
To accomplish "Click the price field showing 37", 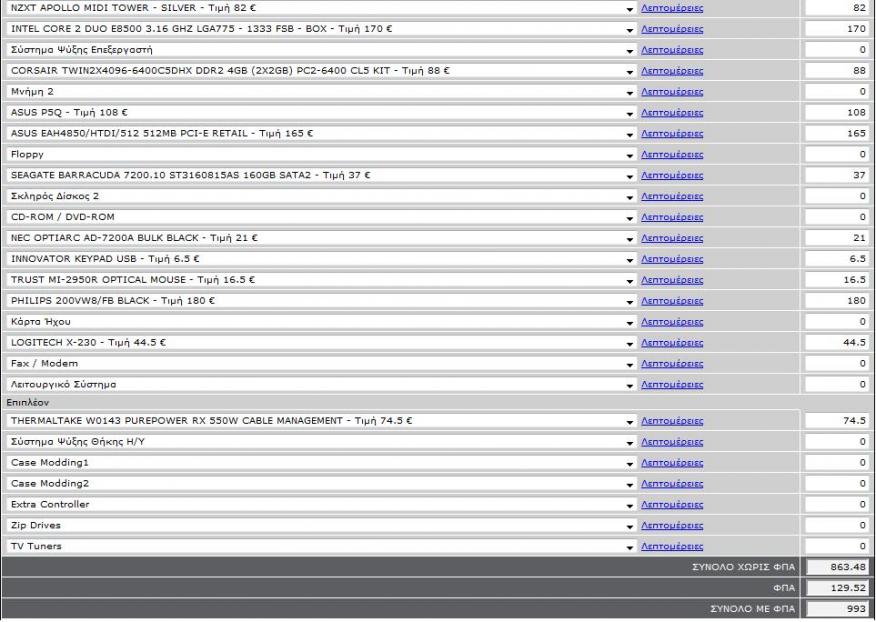I will 837,175.
